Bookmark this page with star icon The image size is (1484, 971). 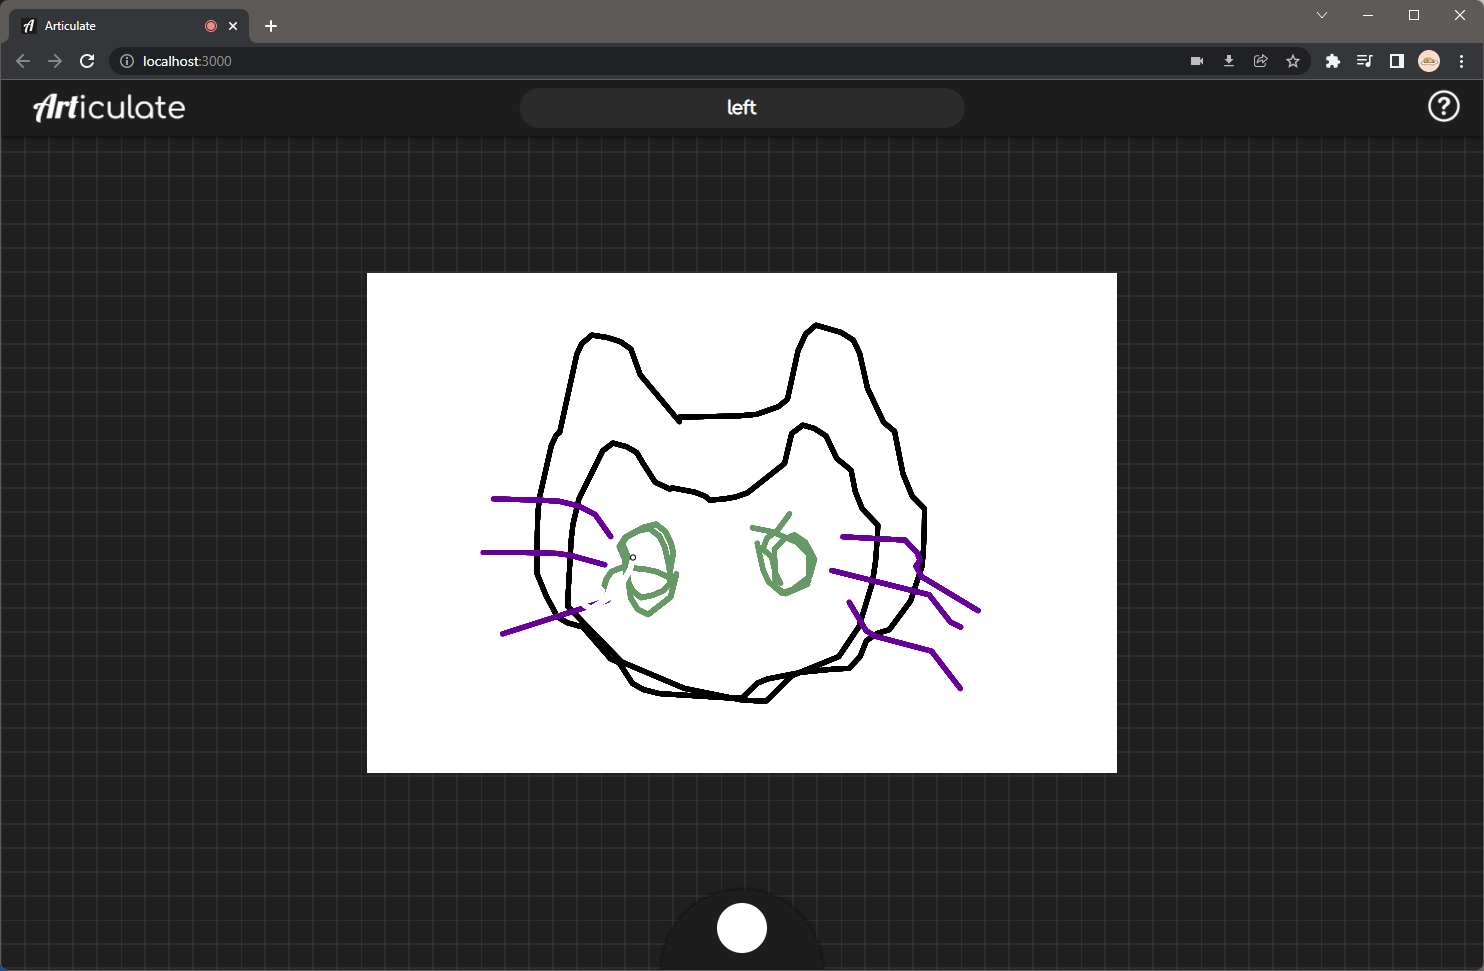pyautogui.click(x=1293, y=61)
